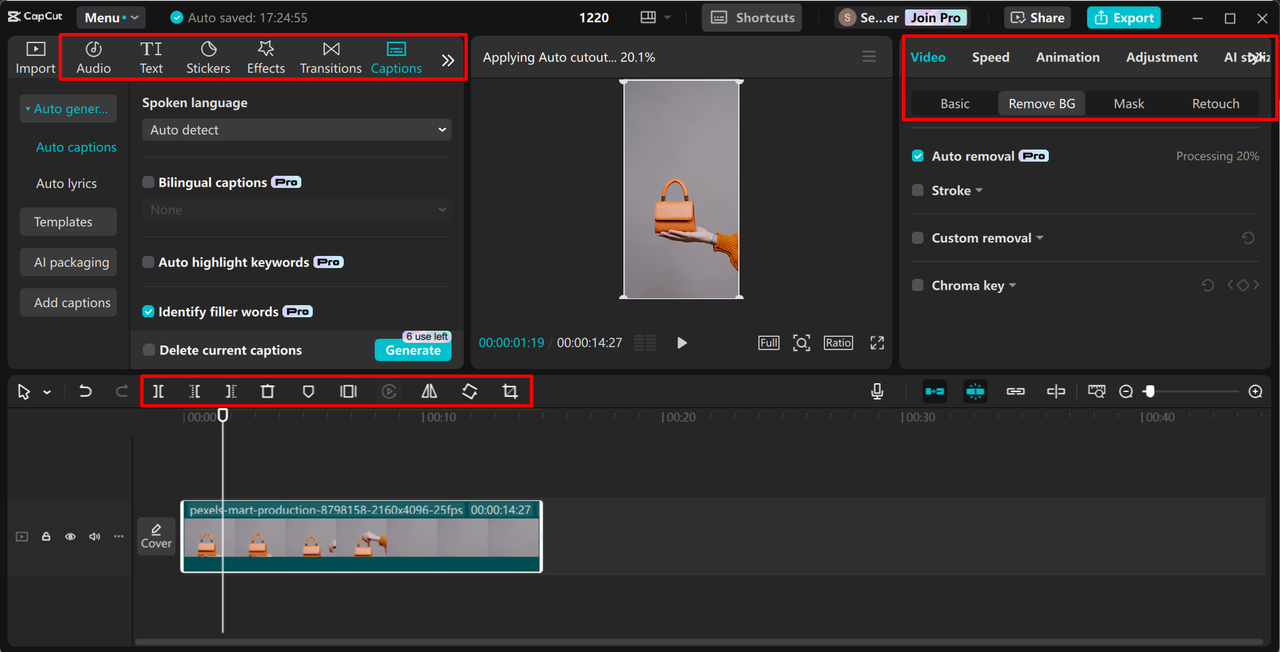Toggle clip linkage chain icon
Viewport: 1280px width, 652px height.
tap(1015, 392)
